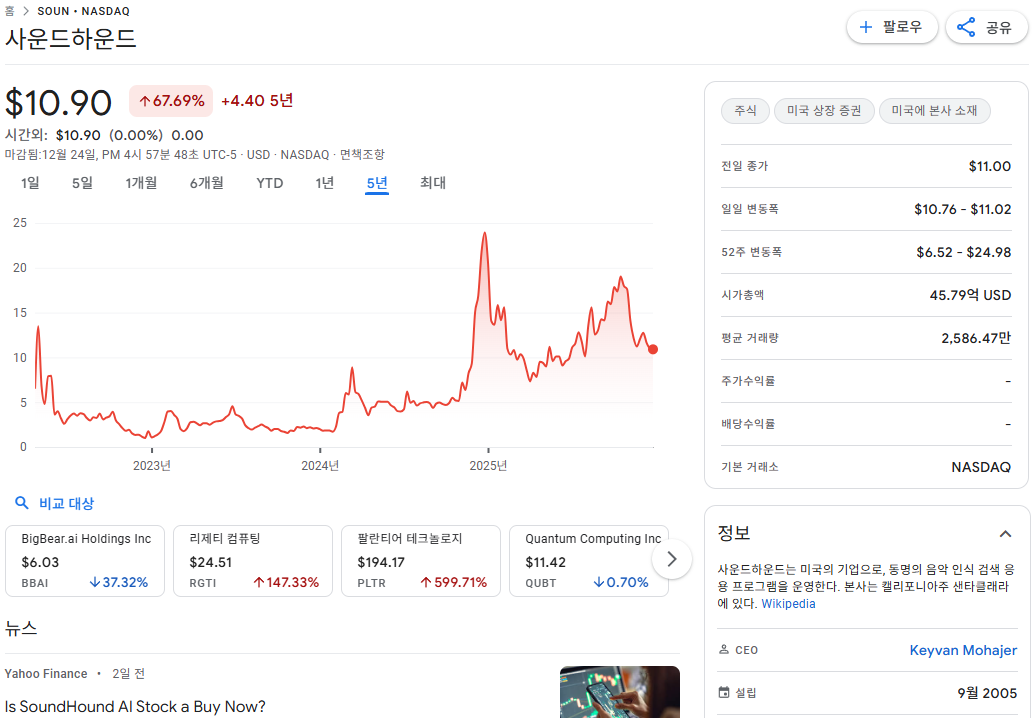Open BigBear.ai Holdings Inc card

[x=85, y=561]
